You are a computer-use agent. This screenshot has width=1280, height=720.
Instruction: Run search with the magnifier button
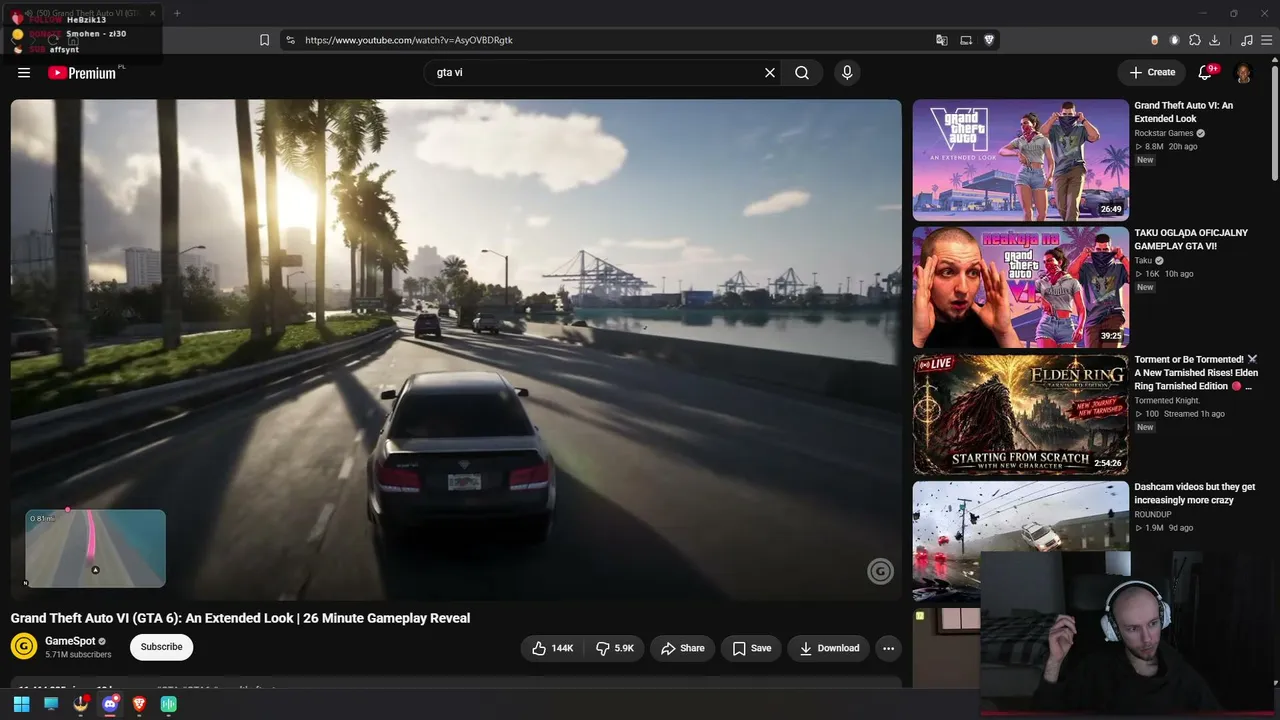pos(802,72)
